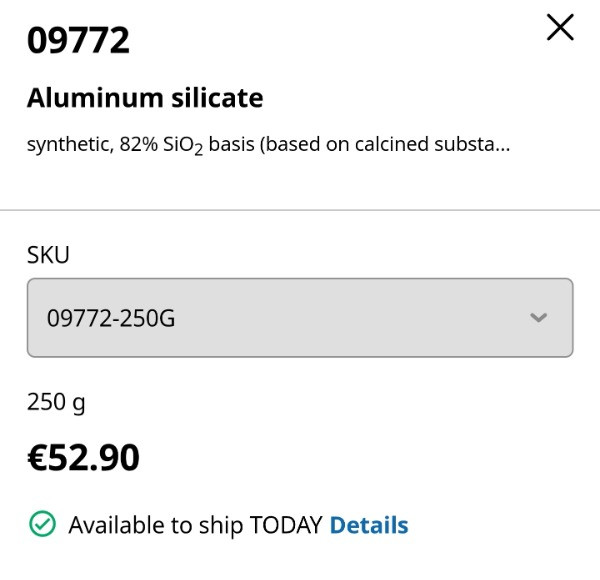Viewport: 600px width, 580px height.
Task: Click the word TODAY in availability line
Action: (286, 525)
